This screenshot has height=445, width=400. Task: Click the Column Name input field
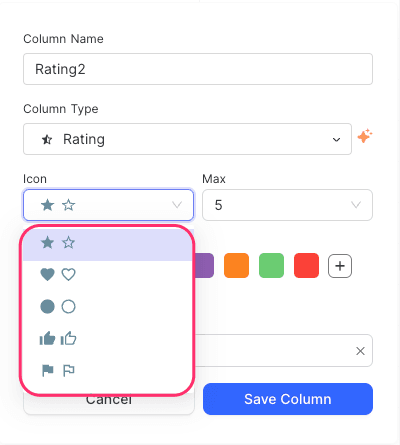coord(198,69)
